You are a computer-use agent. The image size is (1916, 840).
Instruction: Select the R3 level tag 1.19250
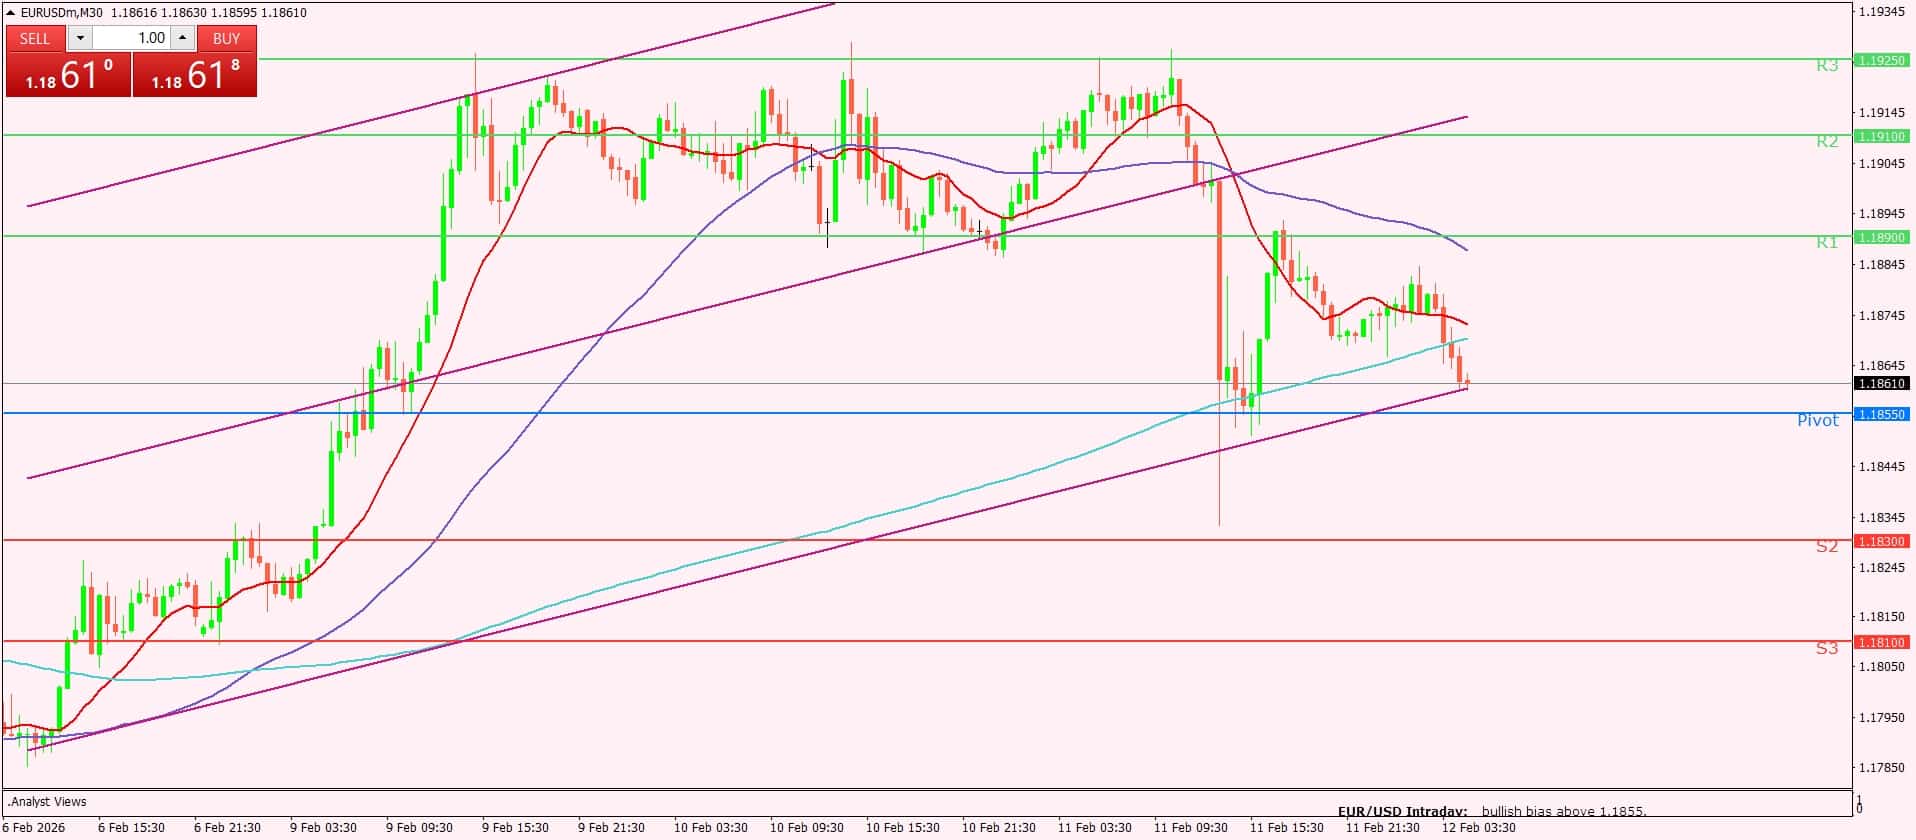click(x=1881, y=60)
